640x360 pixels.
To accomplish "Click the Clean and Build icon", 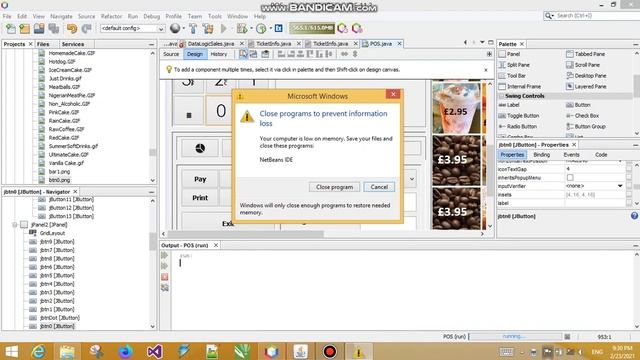I will click(208, 29).
